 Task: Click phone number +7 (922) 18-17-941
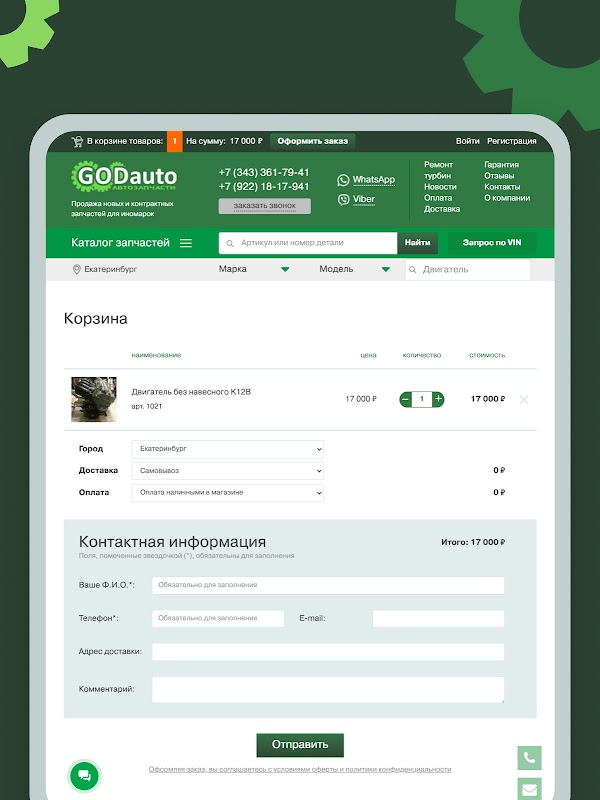tap(264, 187)
